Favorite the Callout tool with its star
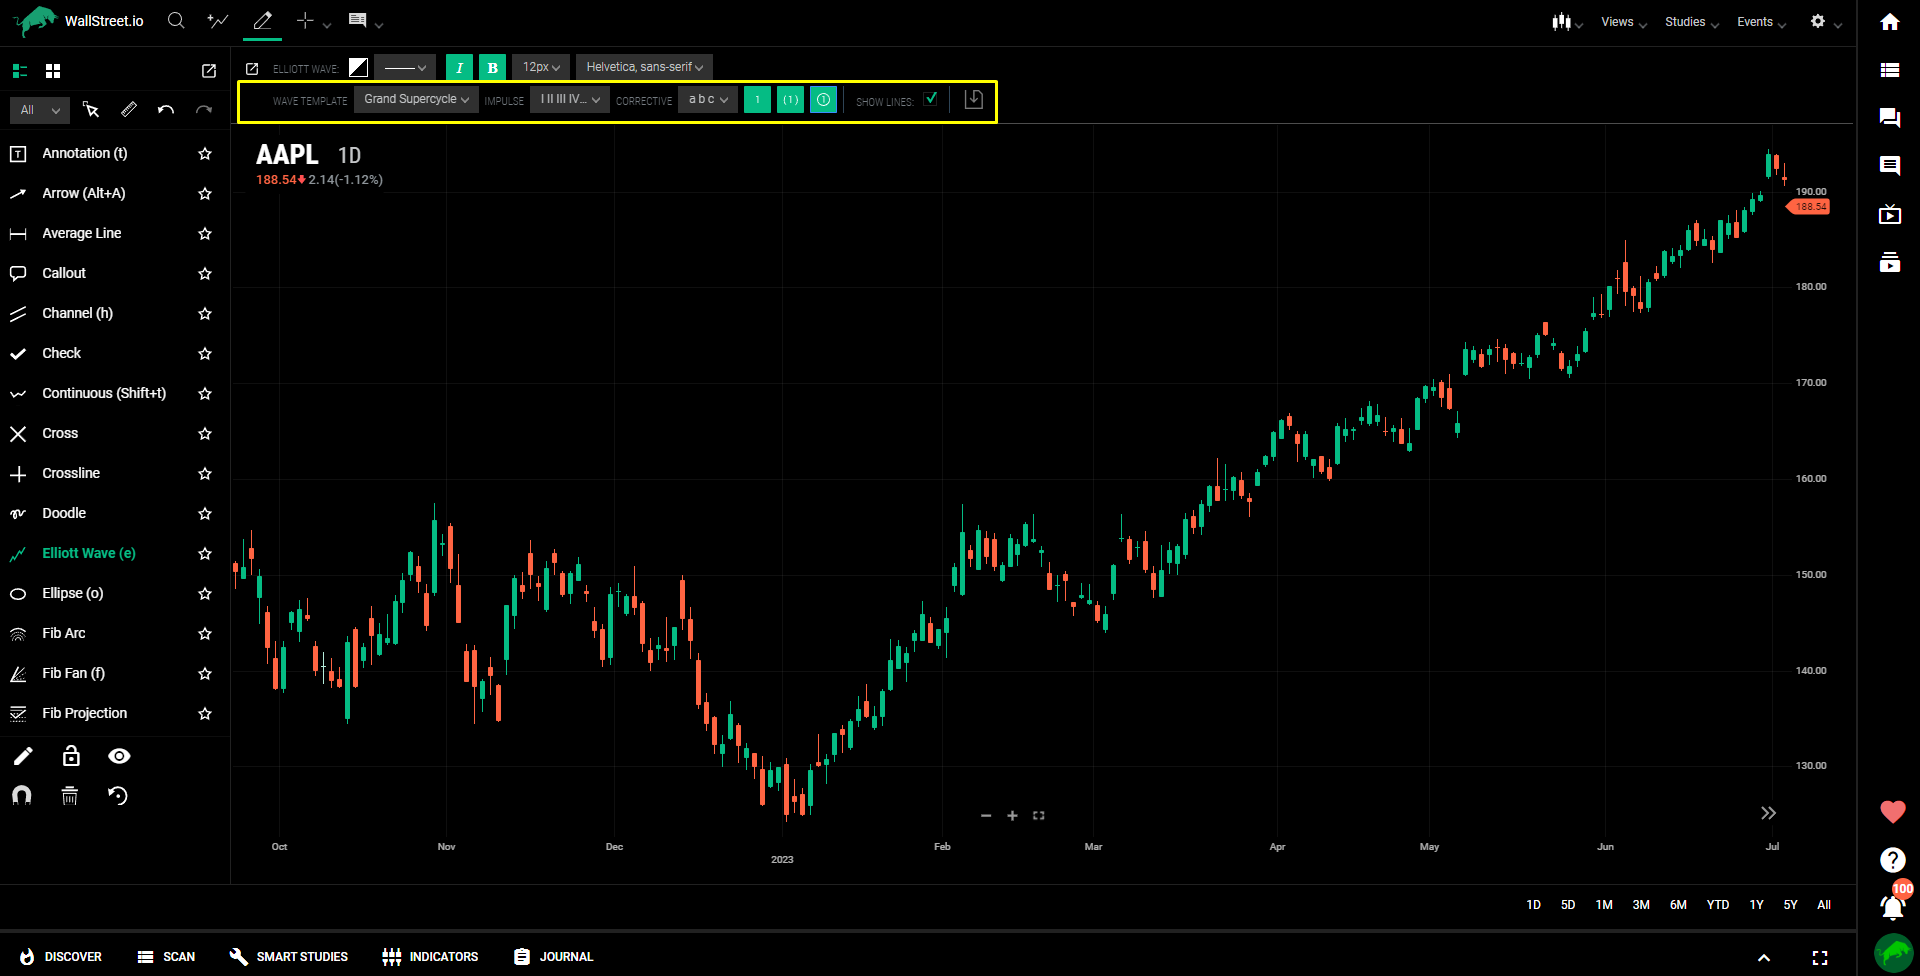 pos(205,273)
